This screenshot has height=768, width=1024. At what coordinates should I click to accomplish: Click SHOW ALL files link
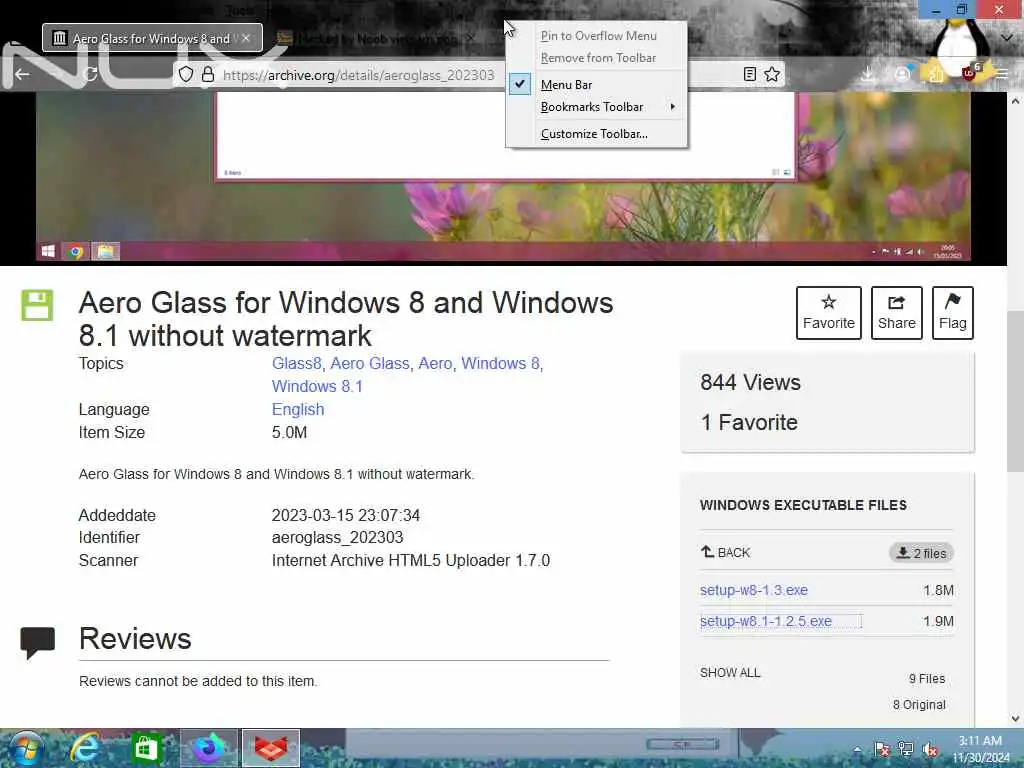pos(730,673)
